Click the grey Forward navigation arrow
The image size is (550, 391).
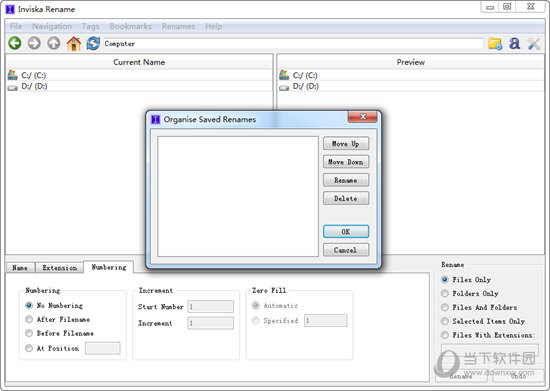(34, 43)
